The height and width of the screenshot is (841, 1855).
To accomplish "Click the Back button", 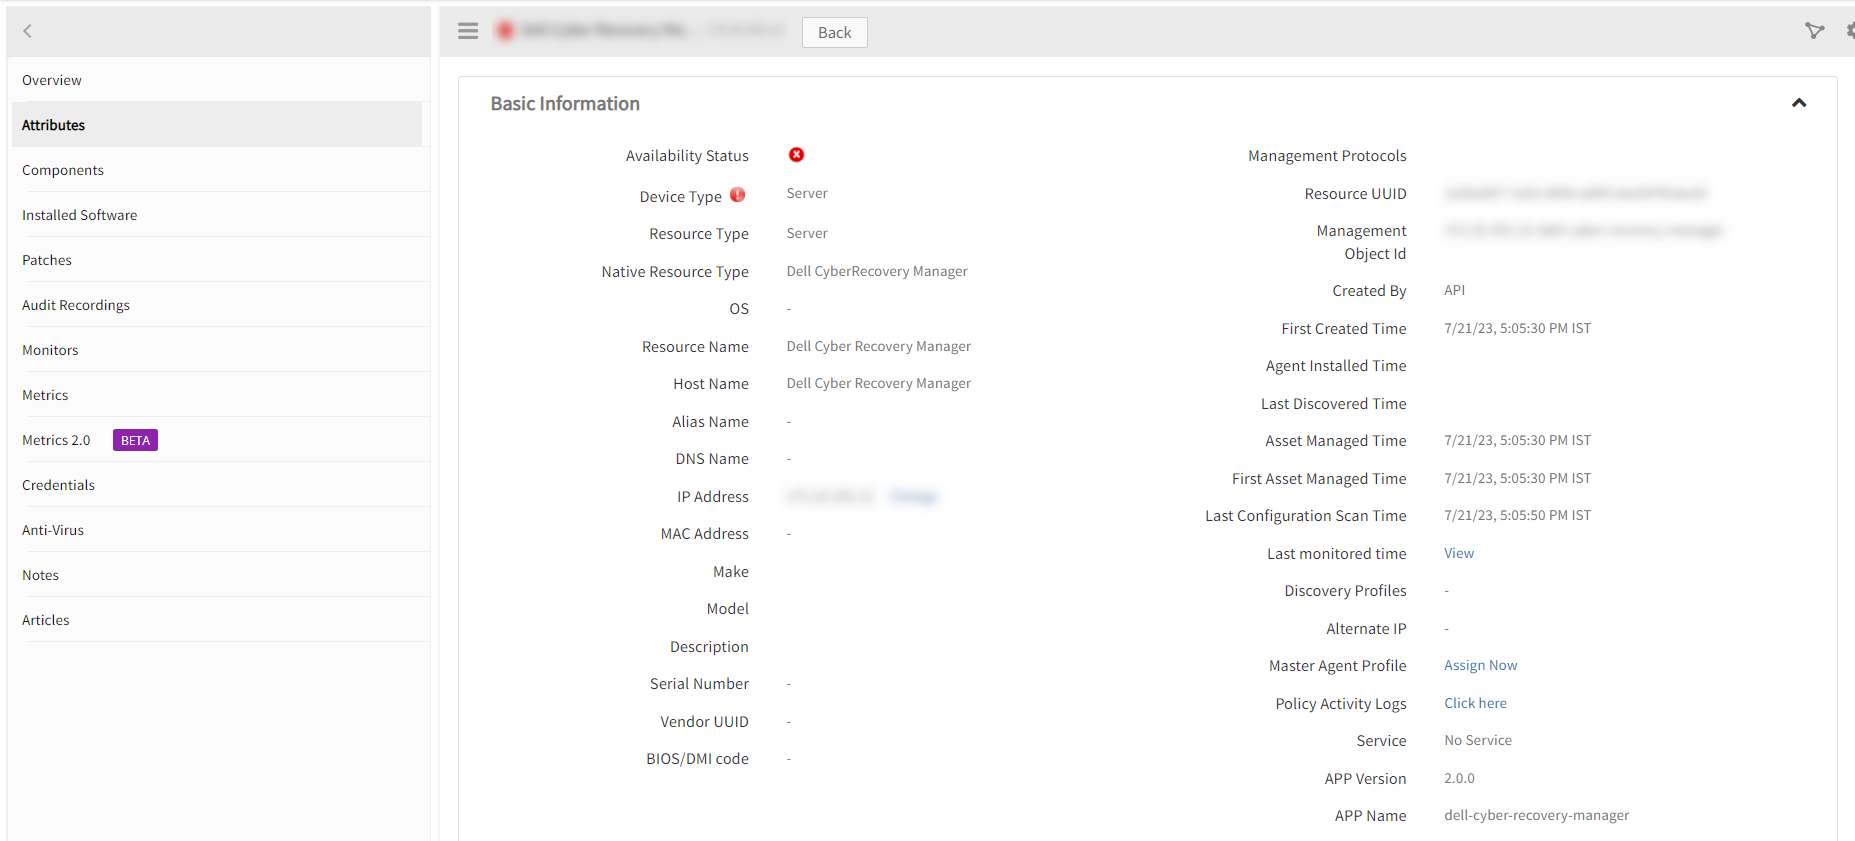I will pos(835,32).
